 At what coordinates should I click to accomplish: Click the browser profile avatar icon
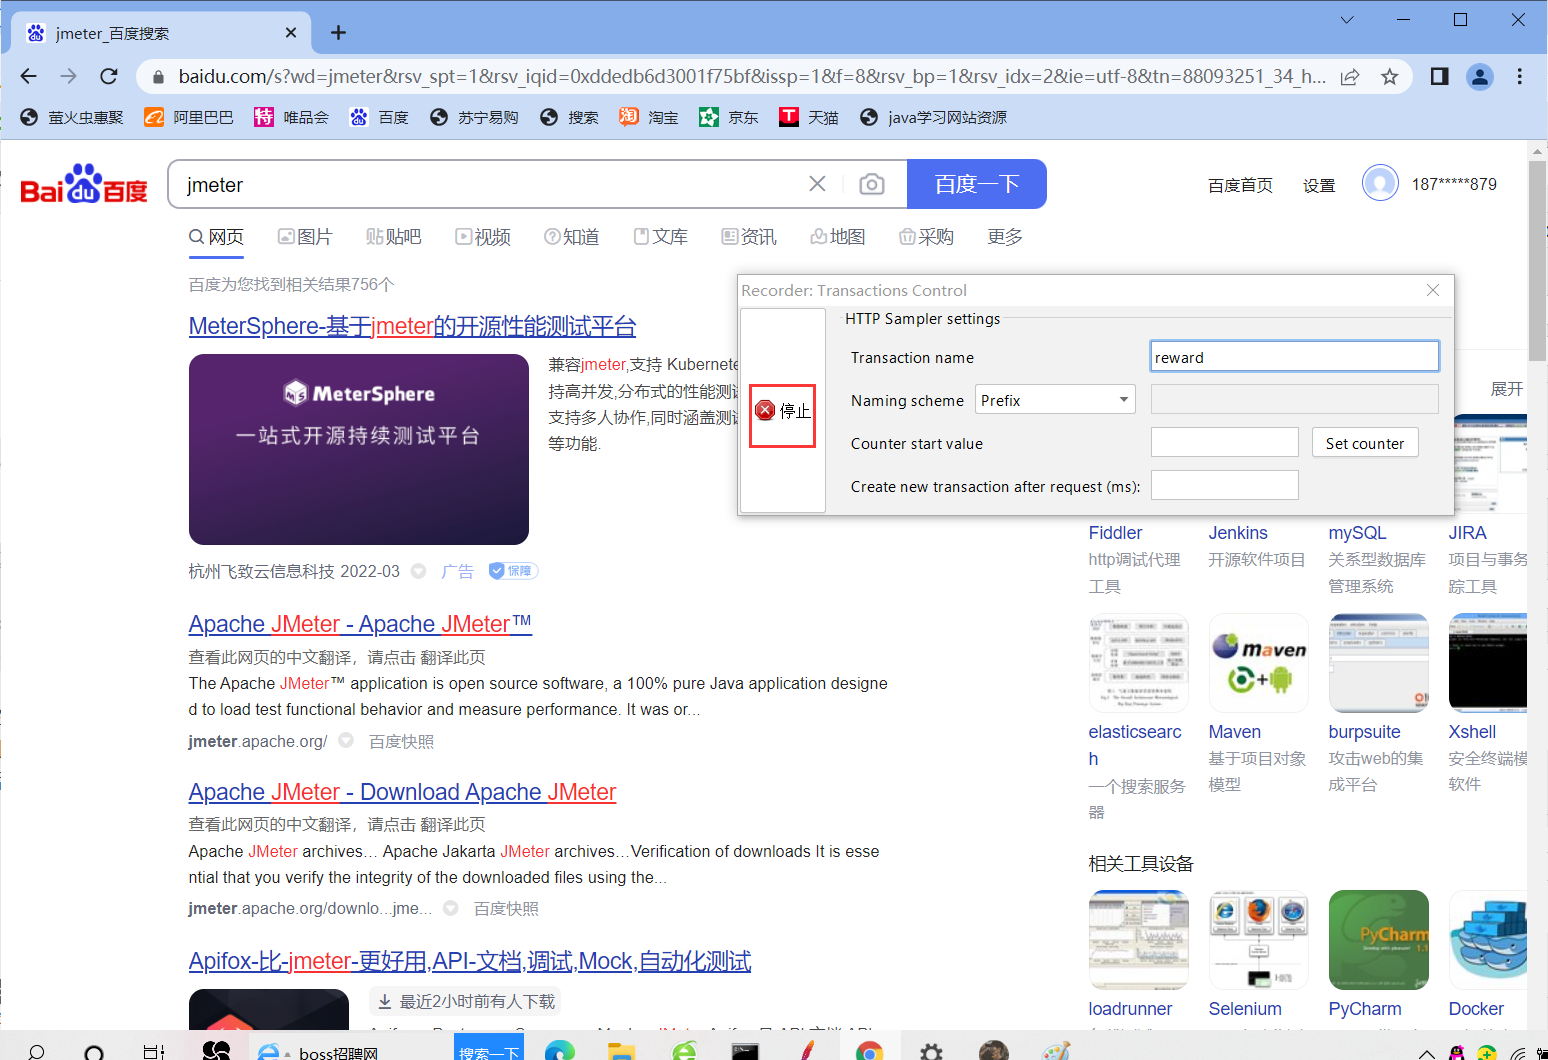coord(1480,76)
